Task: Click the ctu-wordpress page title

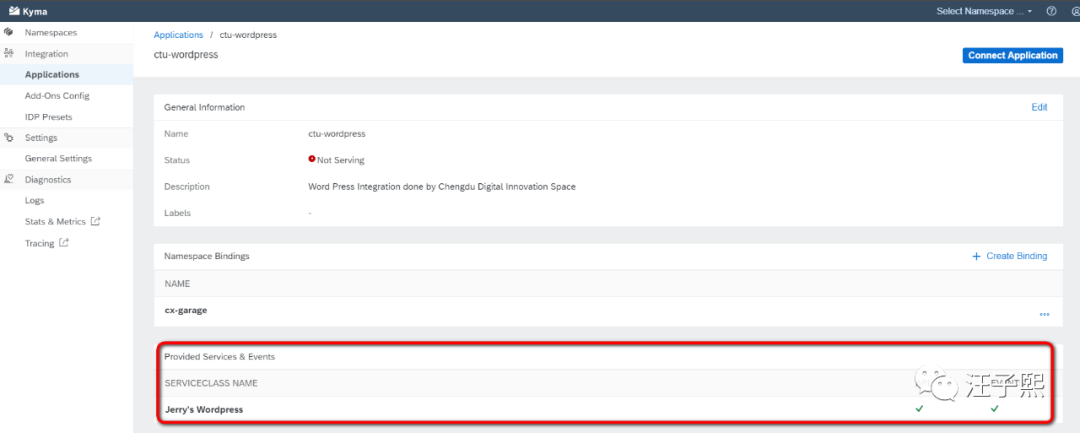Action: tap(186, 54)
